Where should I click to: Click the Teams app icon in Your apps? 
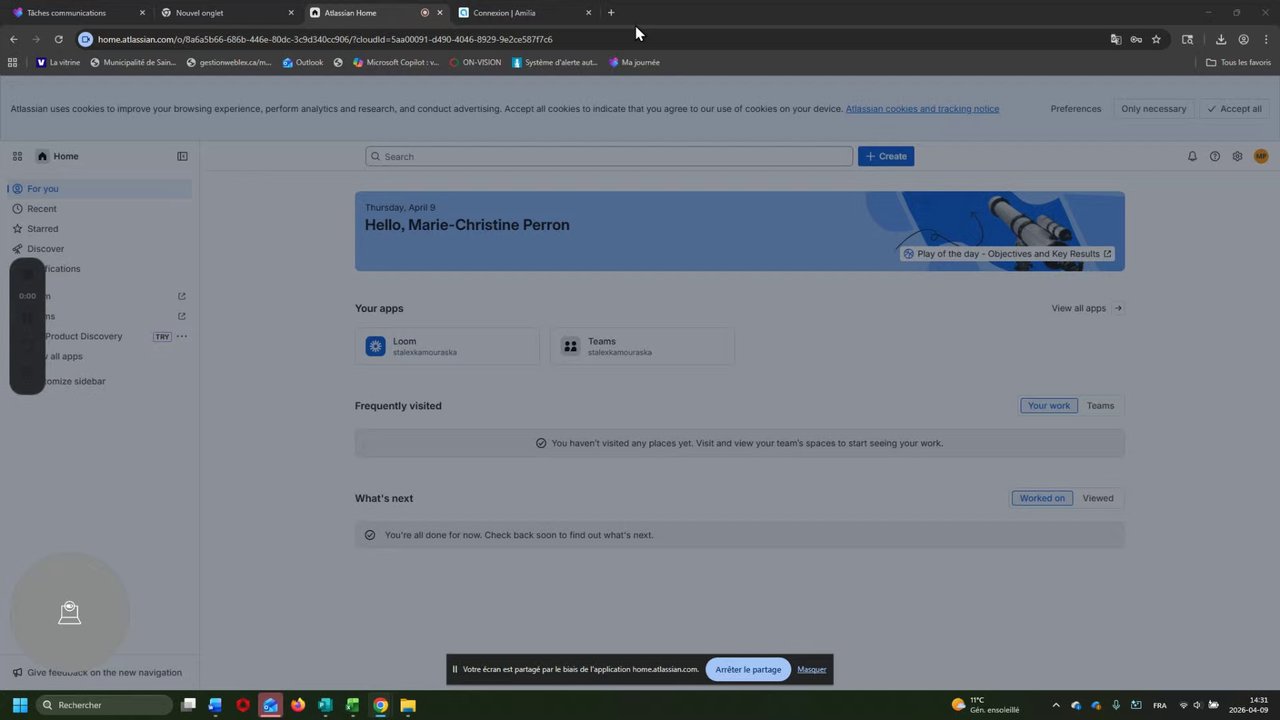(570, 346)
